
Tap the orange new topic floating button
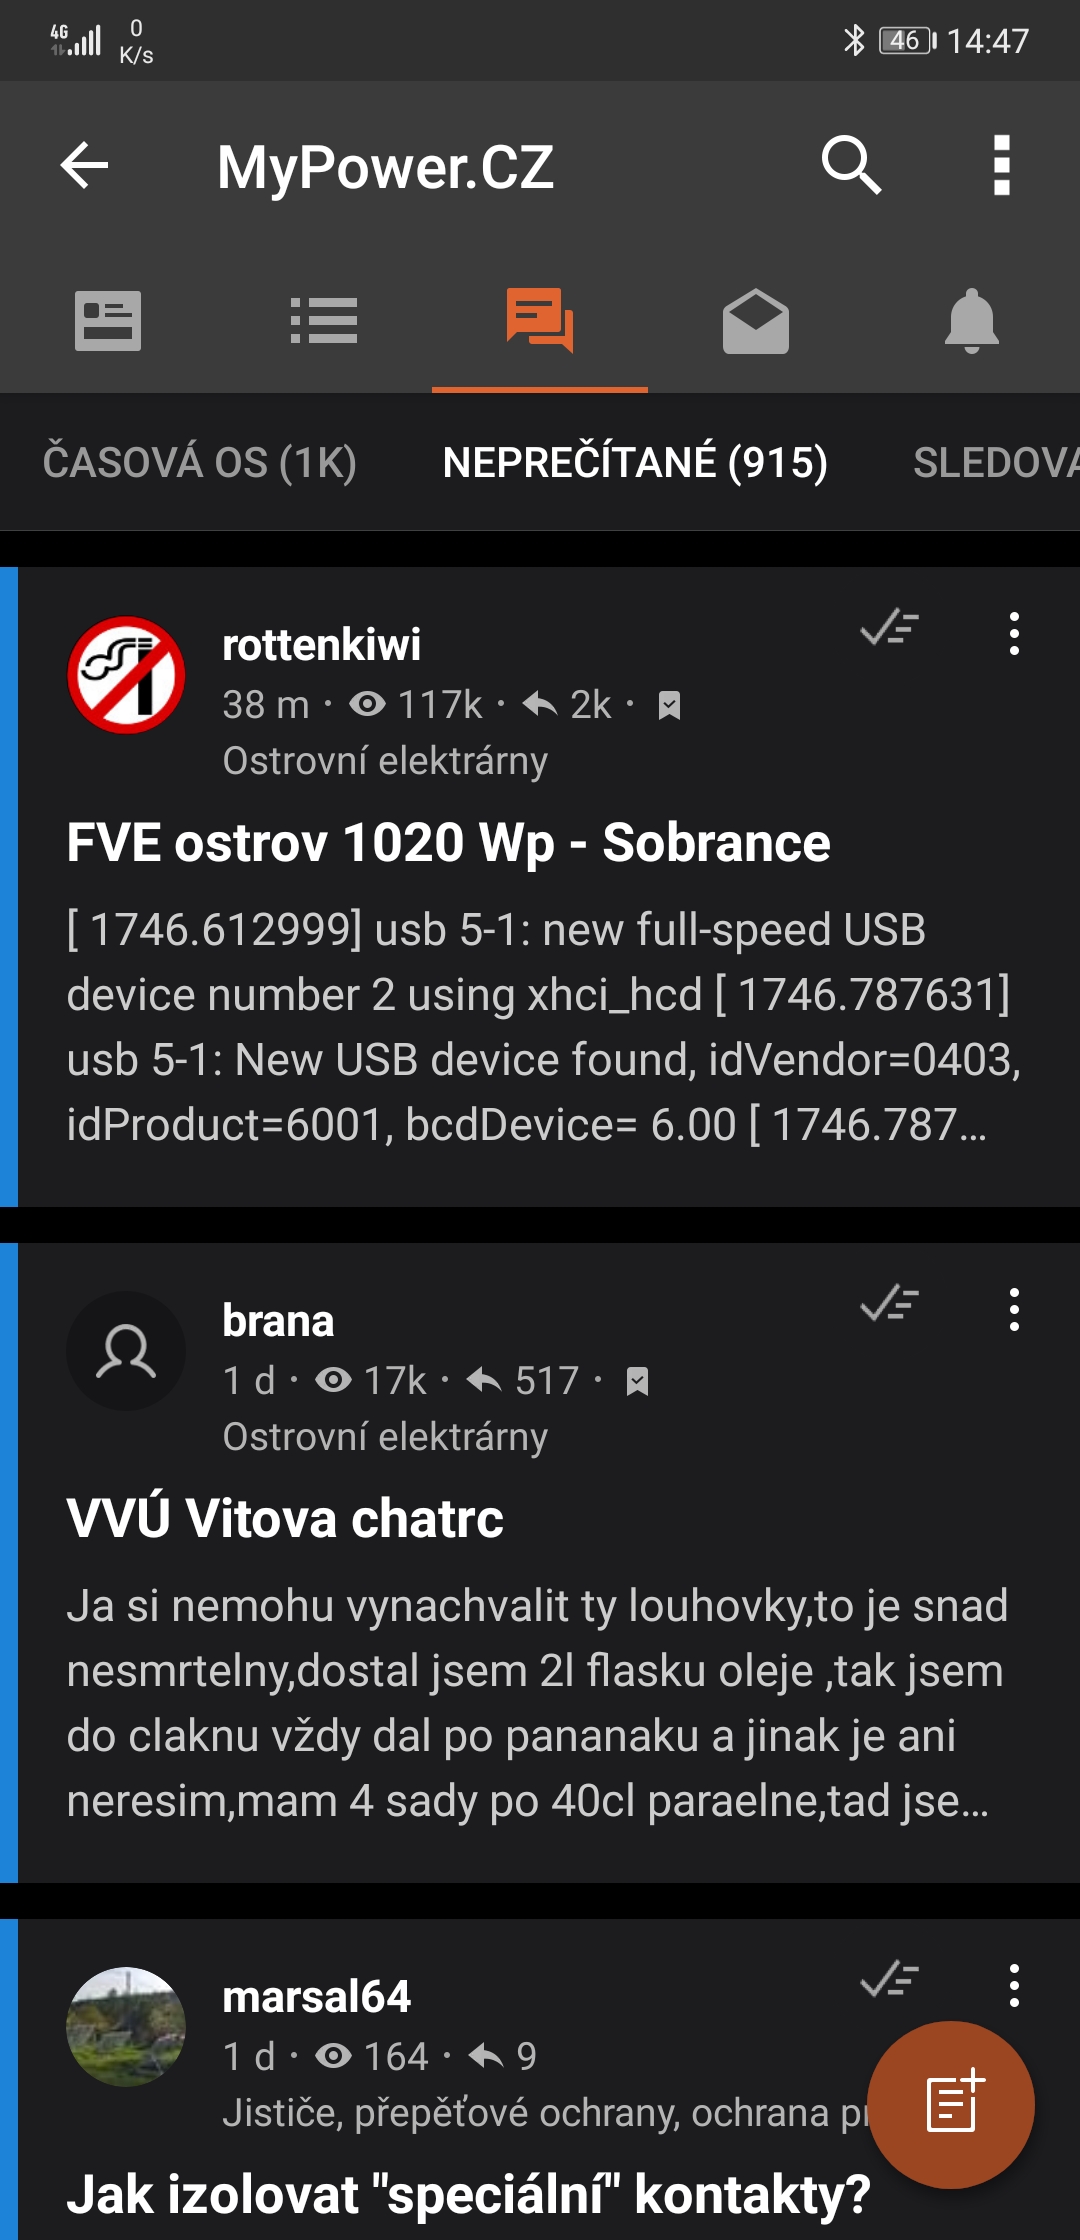point(951,2104)
